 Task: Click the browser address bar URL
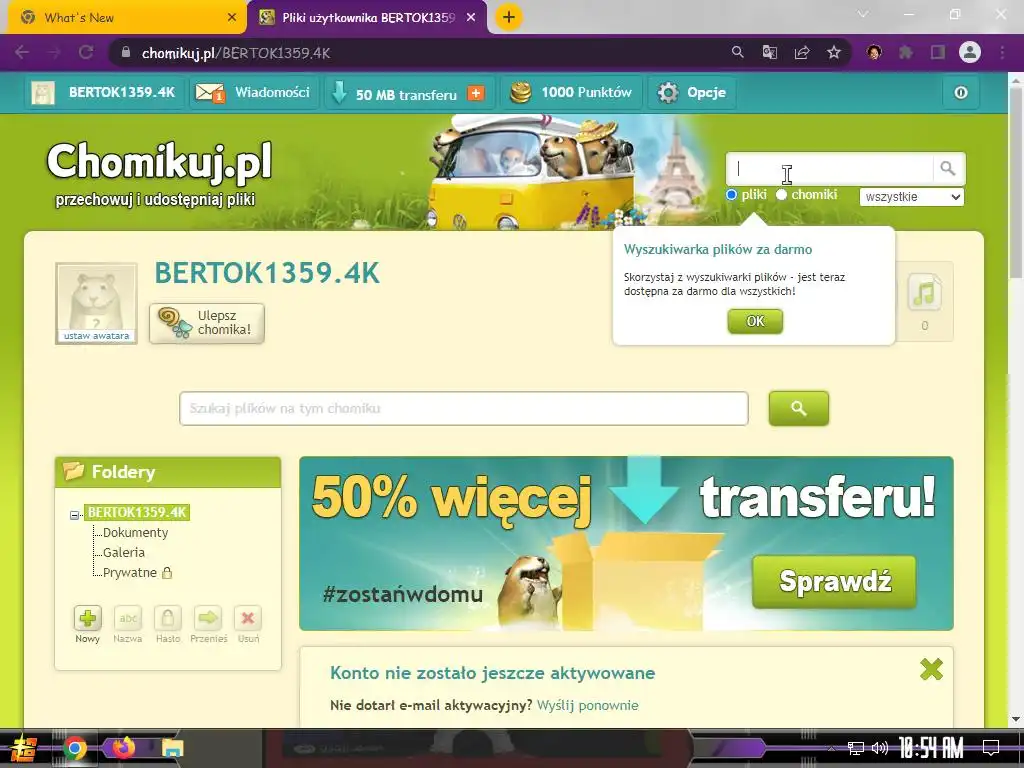coord(236,53)
